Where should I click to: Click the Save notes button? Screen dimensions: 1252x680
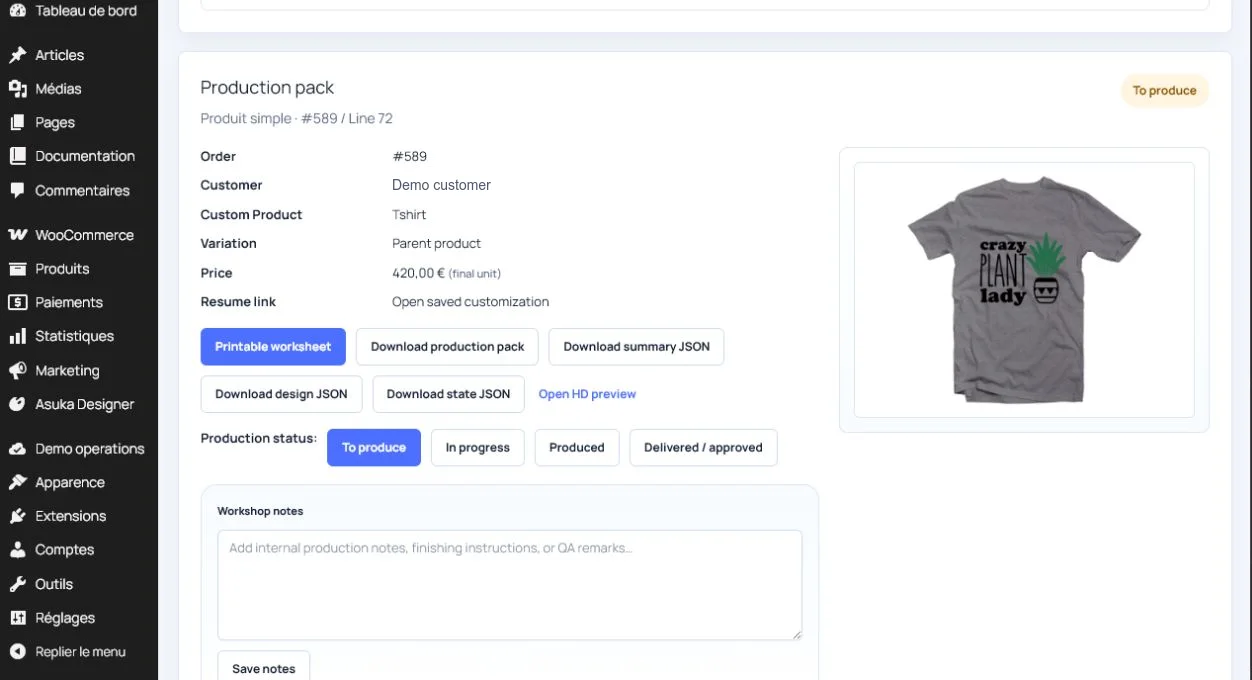[x=264, y=668]
